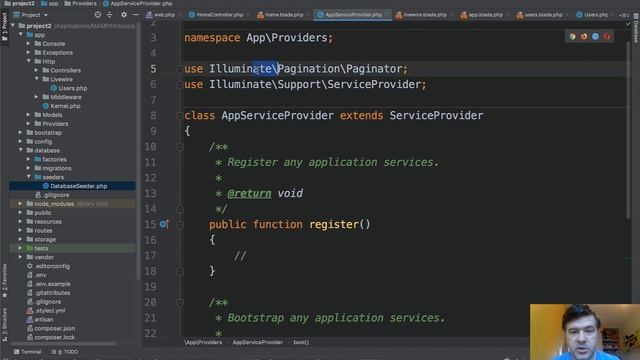The image size is (640, 360).
Task: Open the artisan file
Action: tap(44, 320)
